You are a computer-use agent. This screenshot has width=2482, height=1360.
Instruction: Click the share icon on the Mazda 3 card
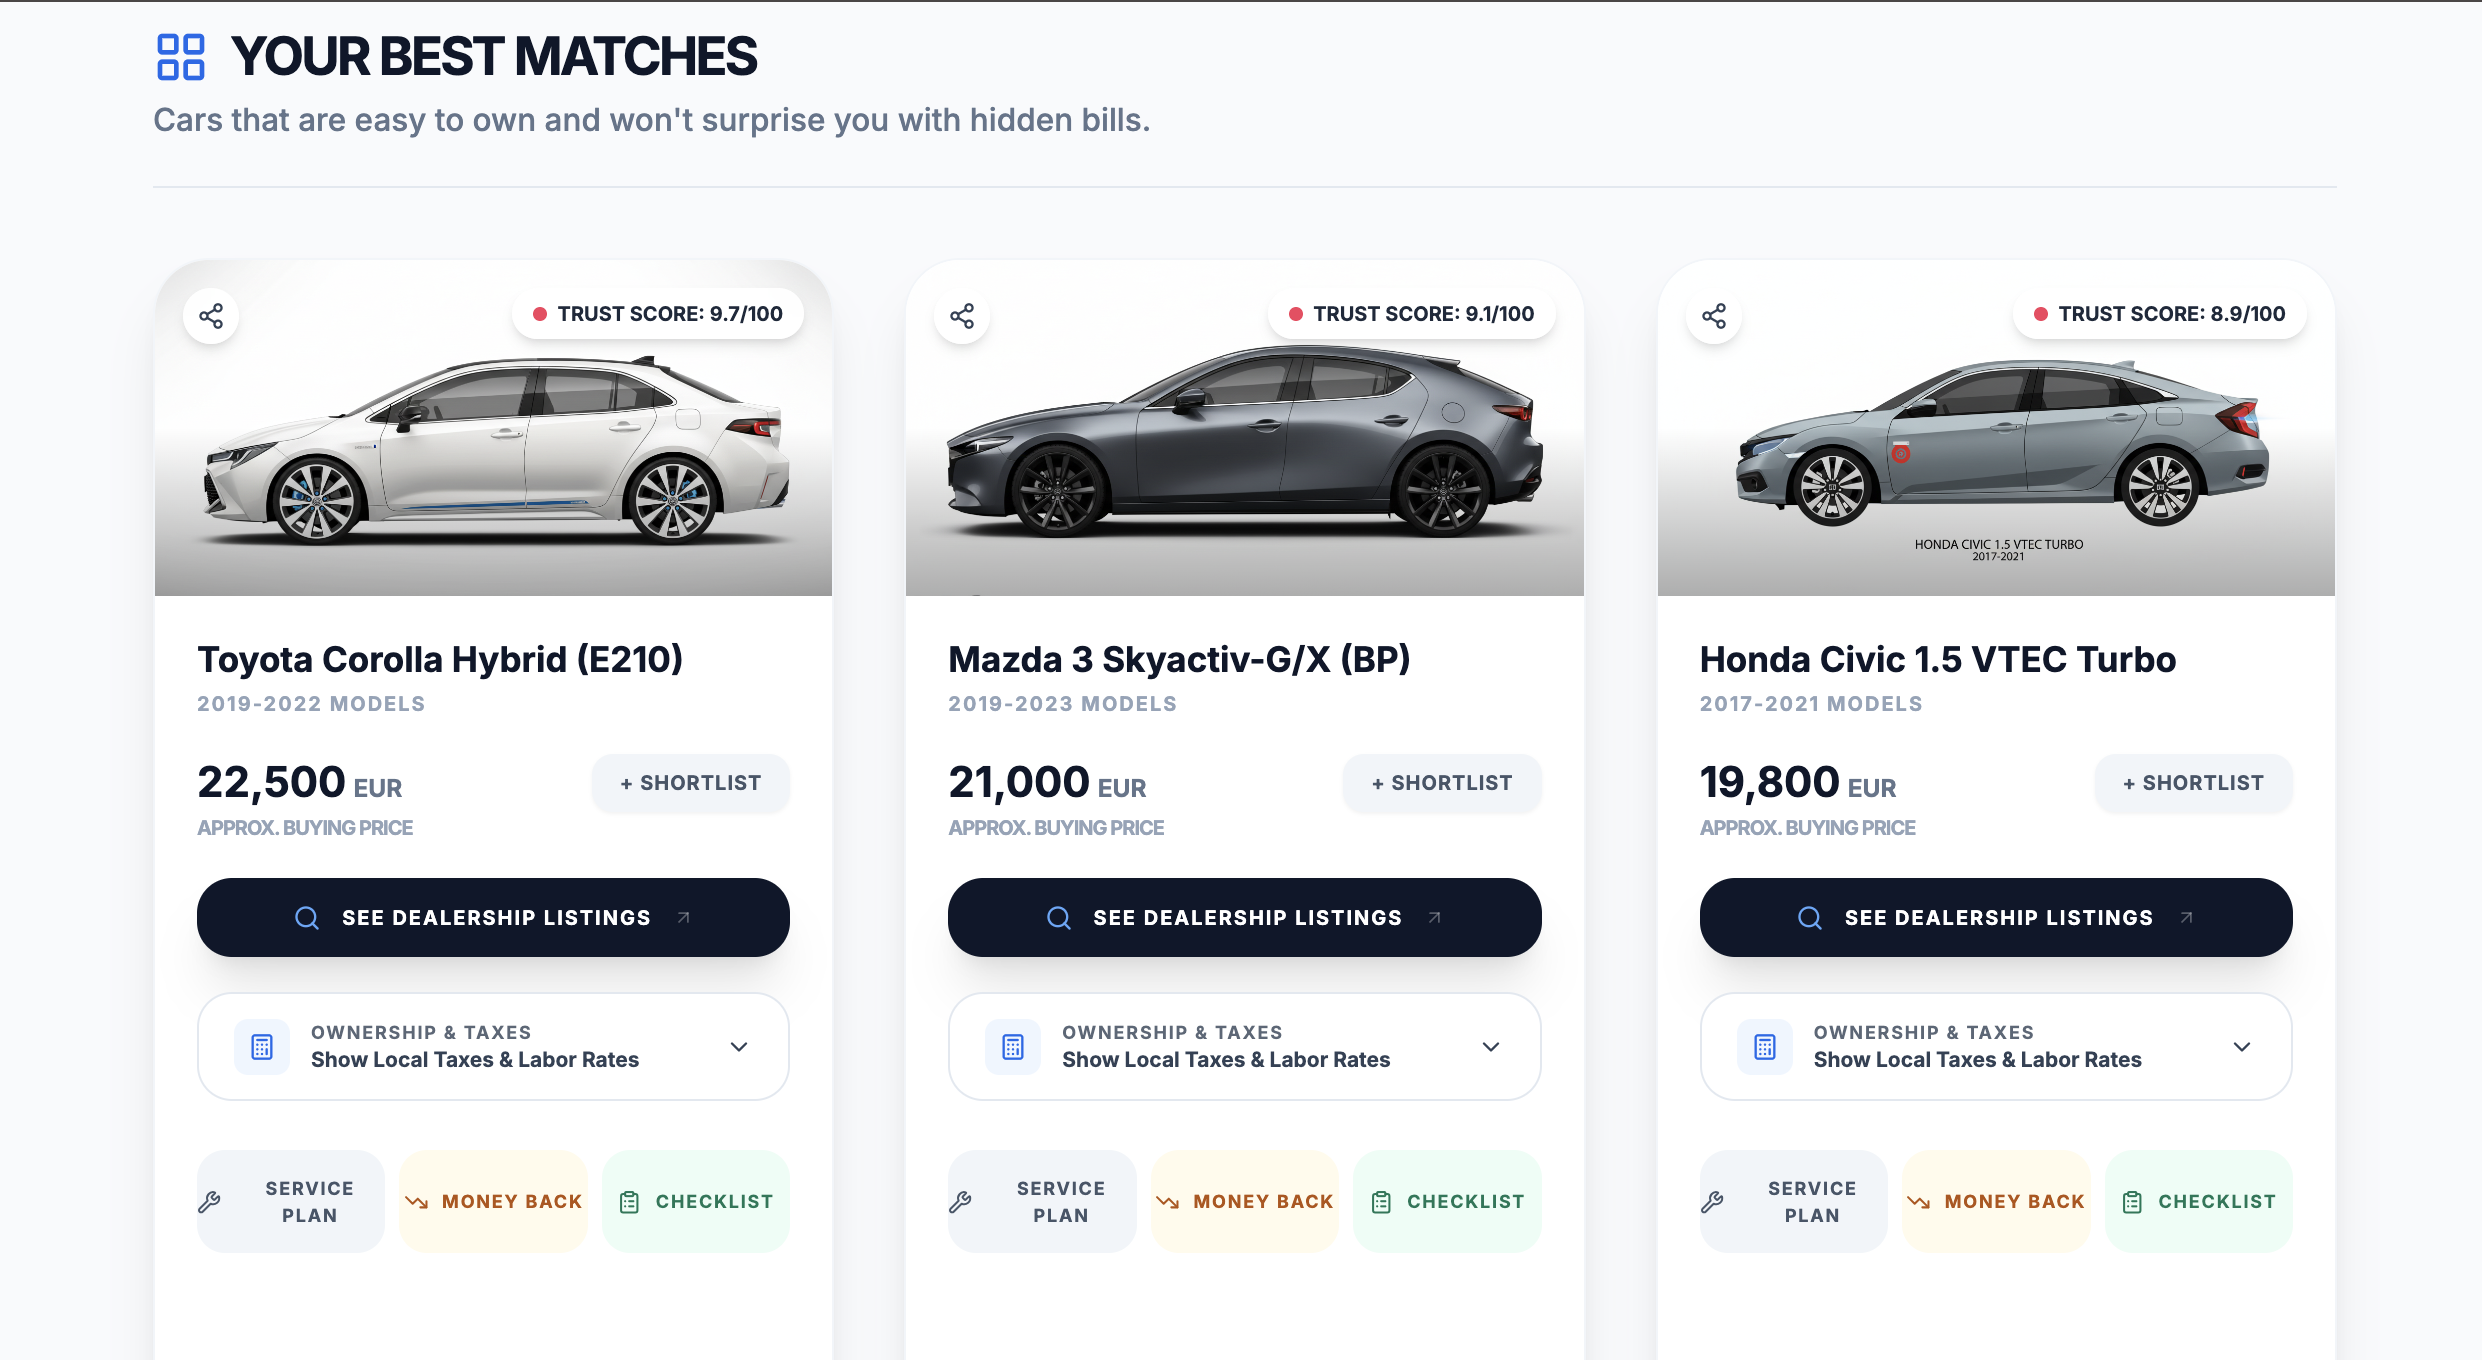click(x=962, y=315)
